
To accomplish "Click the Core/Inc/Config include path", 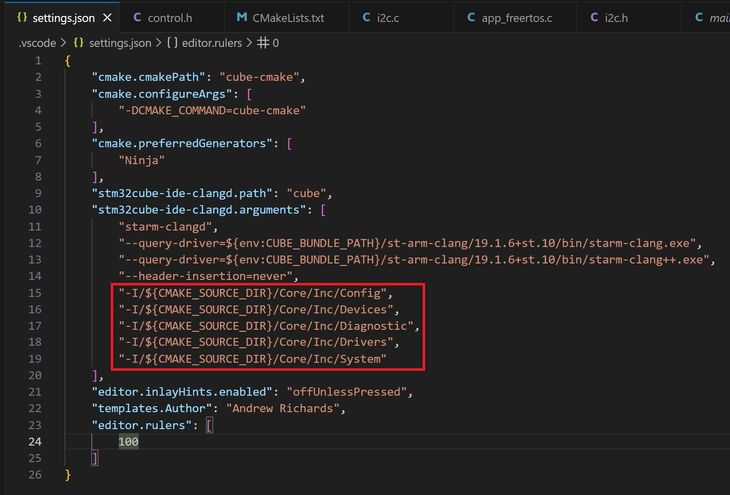I will pyautogui.click(x=253, y=293).
